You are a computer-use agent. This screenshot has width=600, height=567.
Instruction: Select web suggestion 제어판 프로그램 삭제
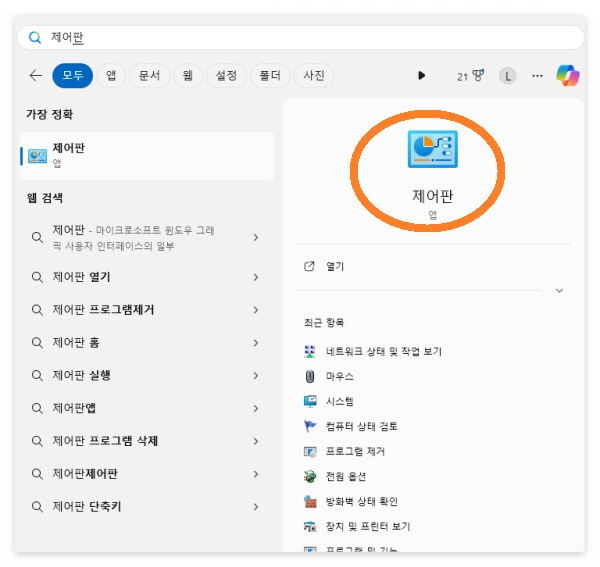pyautogui.click(x=105, y=441)
